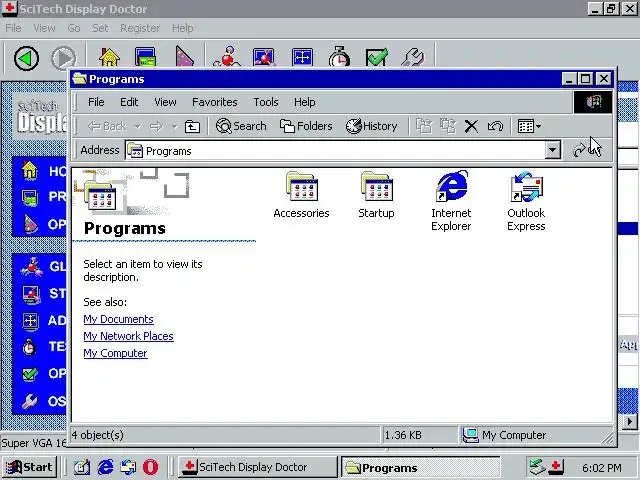Click the Start button

coord(29,467)
